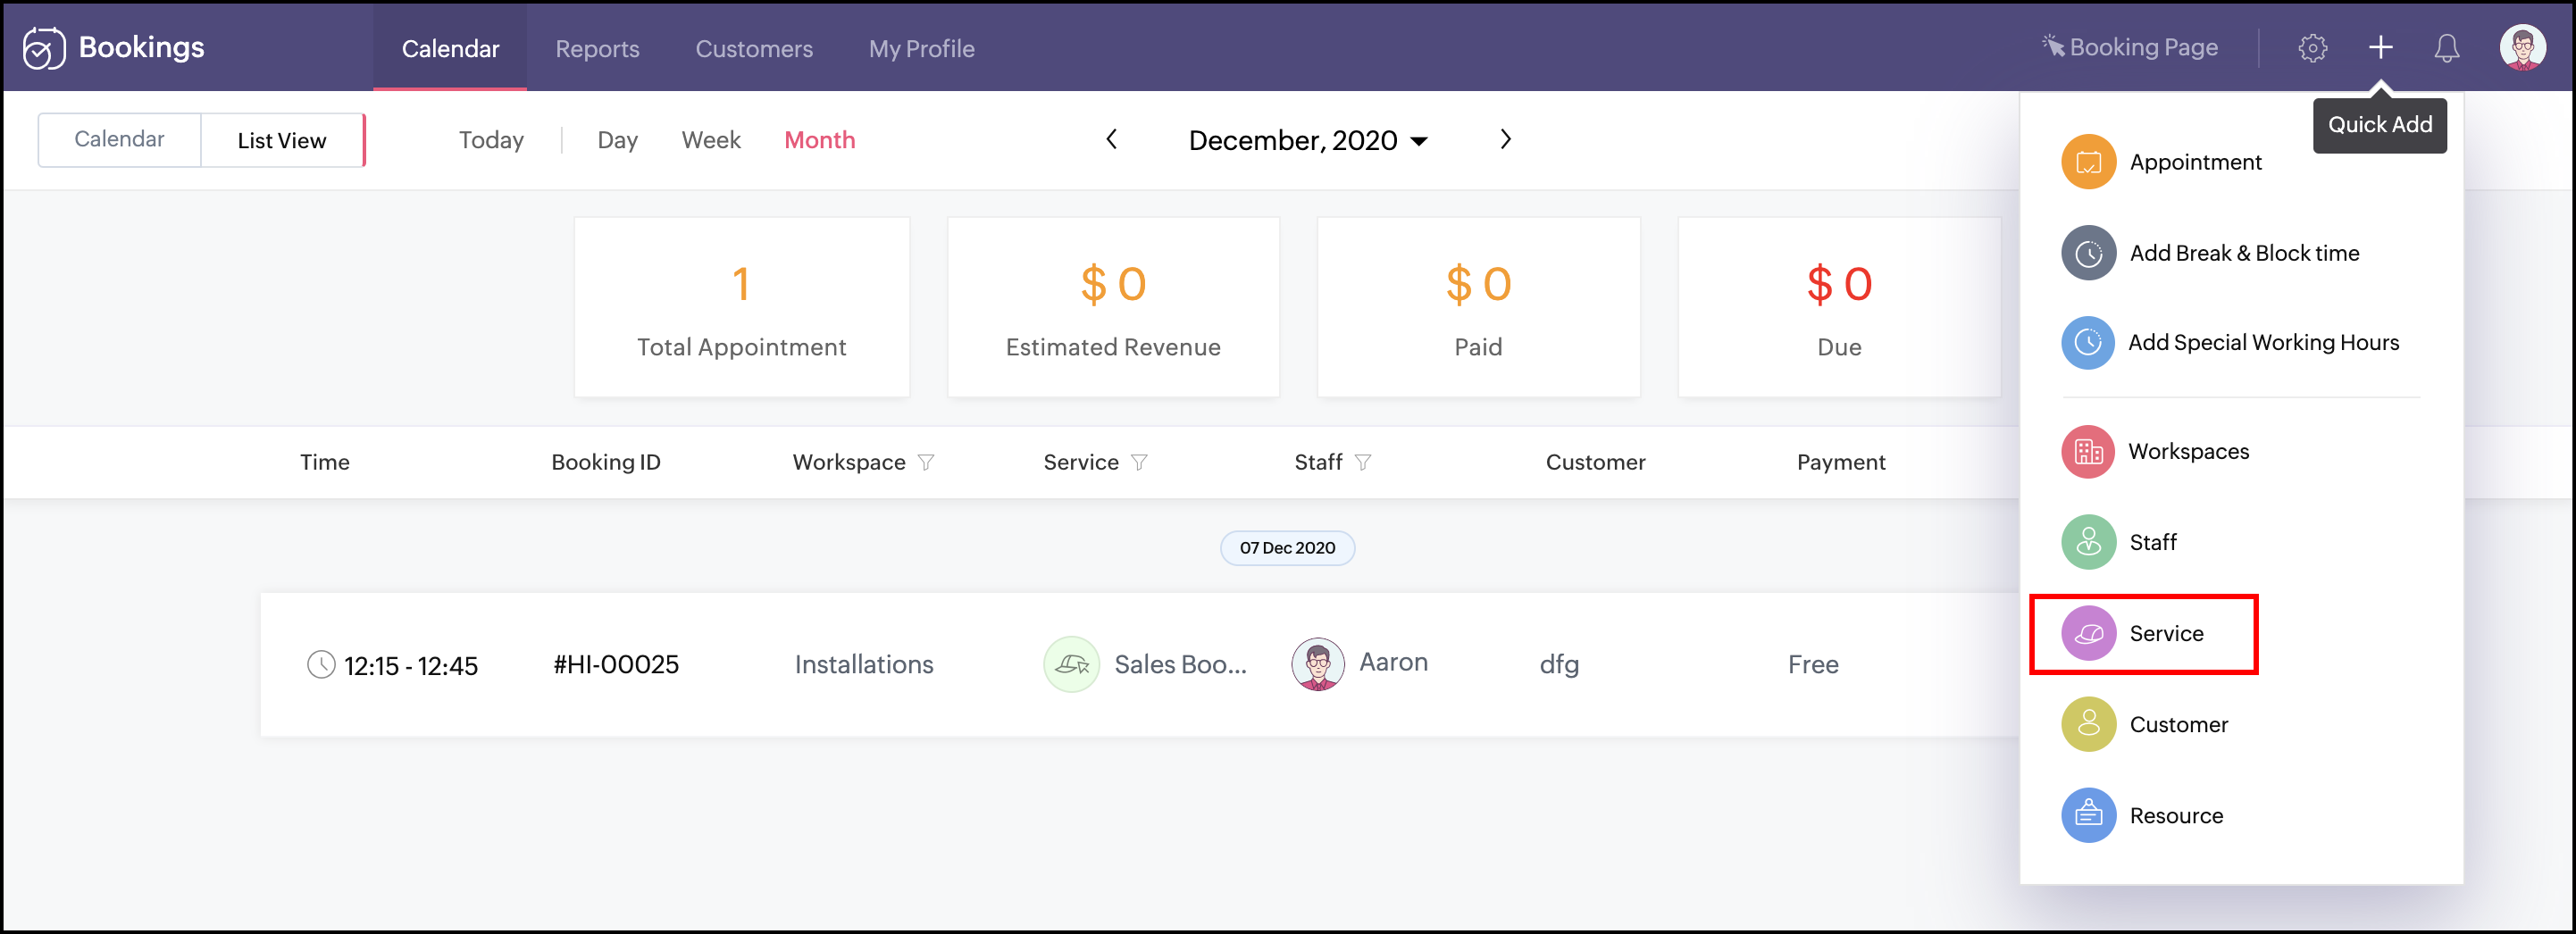Open the Staff column filter

[1363, 463]
